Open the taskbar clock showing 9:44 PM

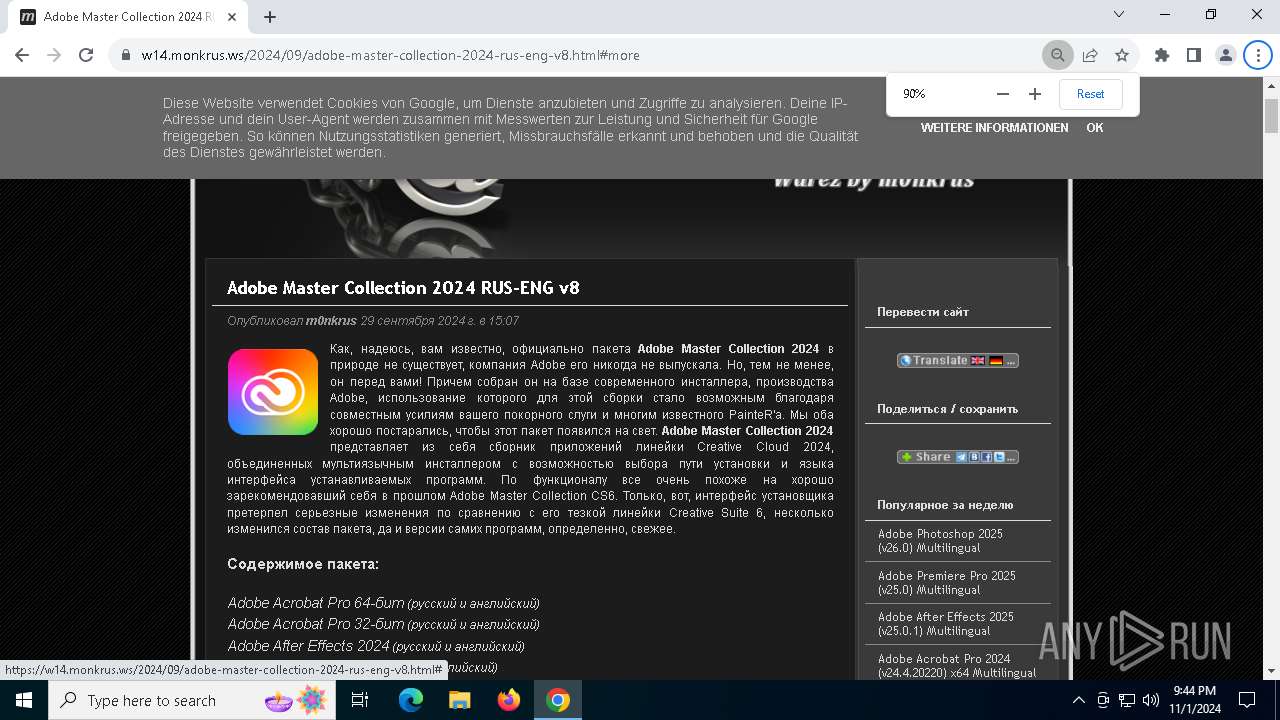coord(1195,700)
